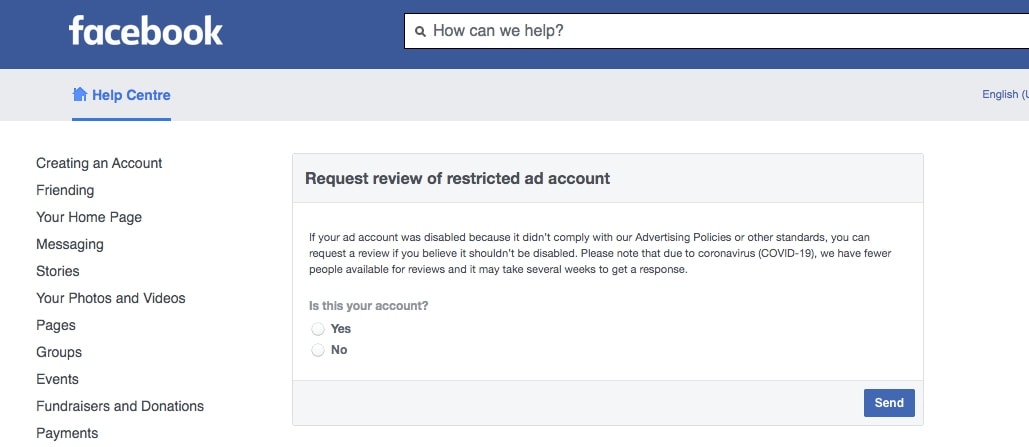Open the English language selector
The width and height of the screenshot is (1029, 447).
tap(1004, 95)
